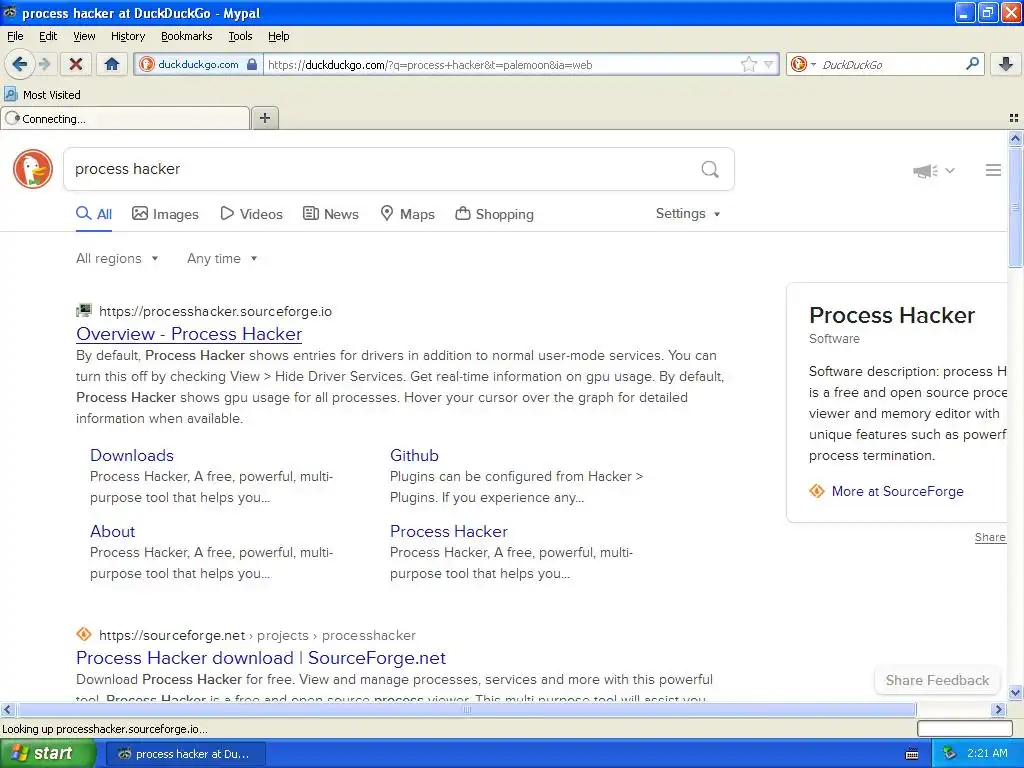Select the process hacker taskbar button
Viewport: 1024px width, 768px height.
(x=185, y=754)
